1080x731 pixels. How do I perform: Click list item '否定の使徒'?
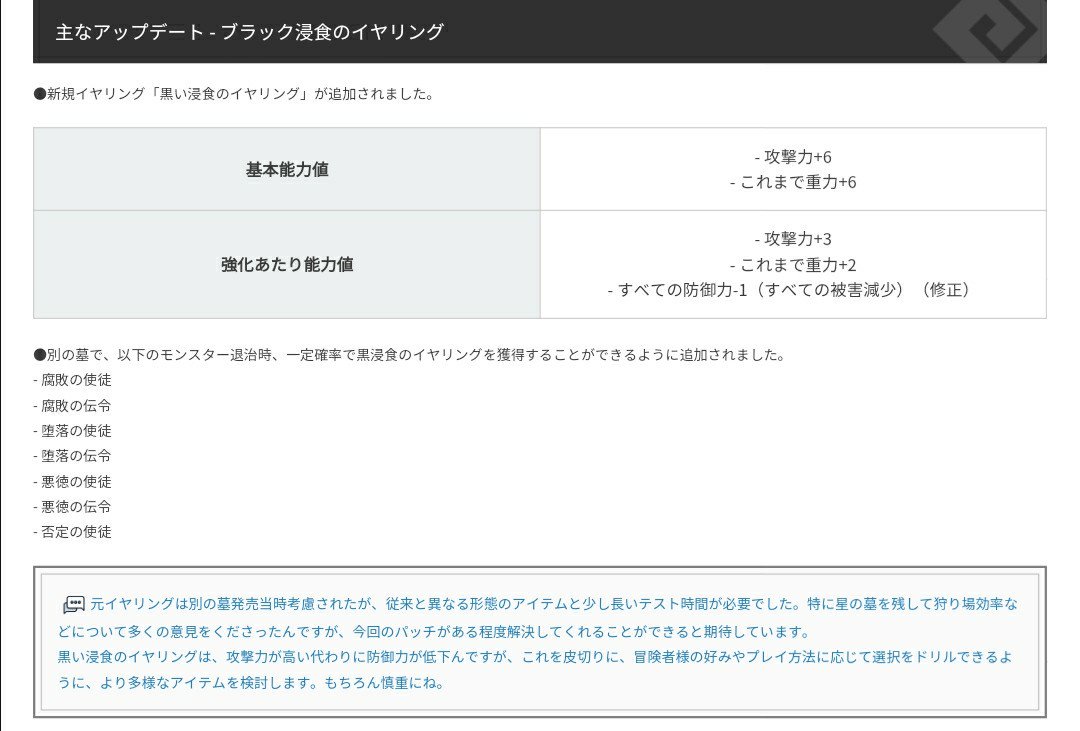(72, 532)
